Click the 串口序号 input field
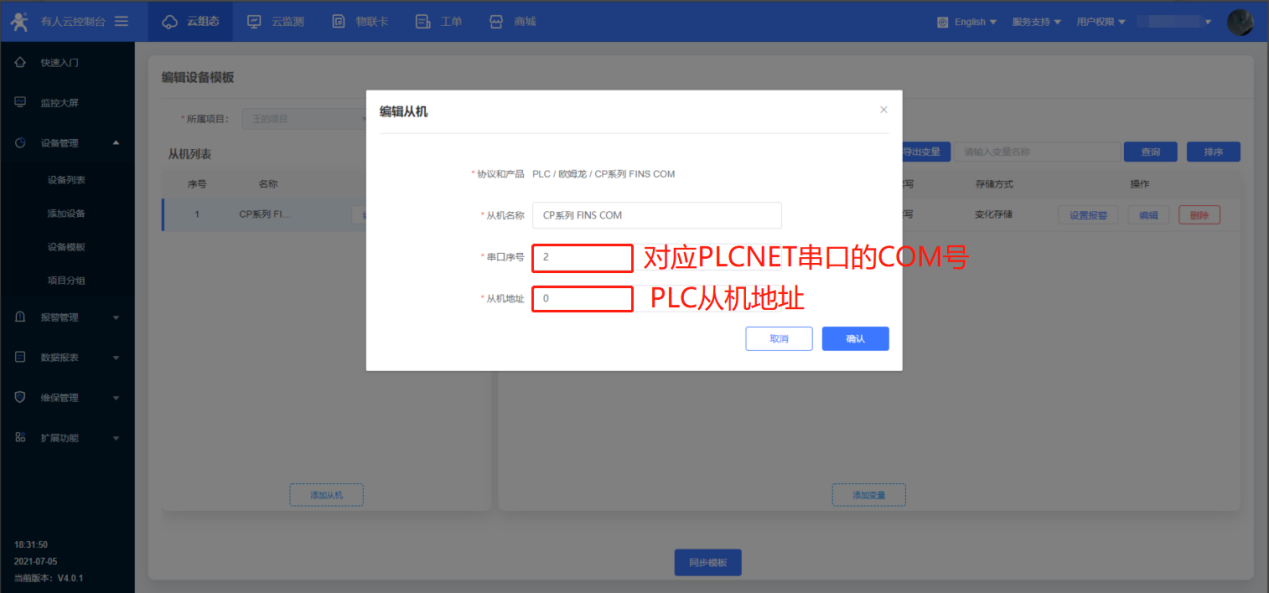 (582, 257)
